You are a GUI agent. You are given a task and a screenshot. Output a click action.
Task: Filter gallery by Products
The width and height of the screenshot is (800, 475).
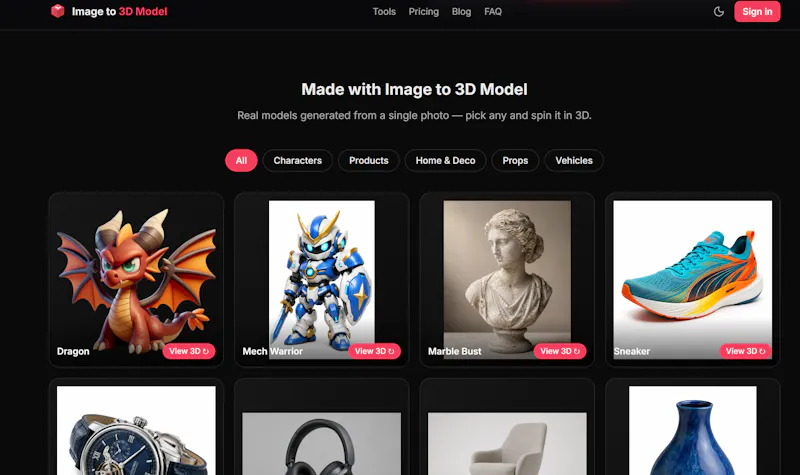369,161
